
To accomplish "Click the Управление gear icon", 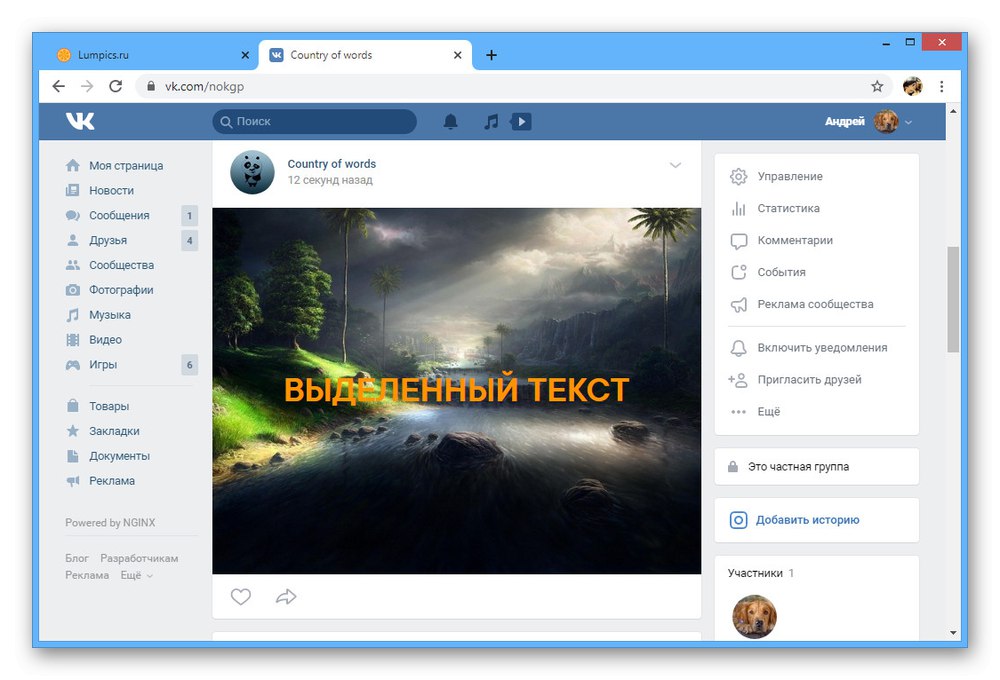I will pyautogui.click(x=739, y=177).
